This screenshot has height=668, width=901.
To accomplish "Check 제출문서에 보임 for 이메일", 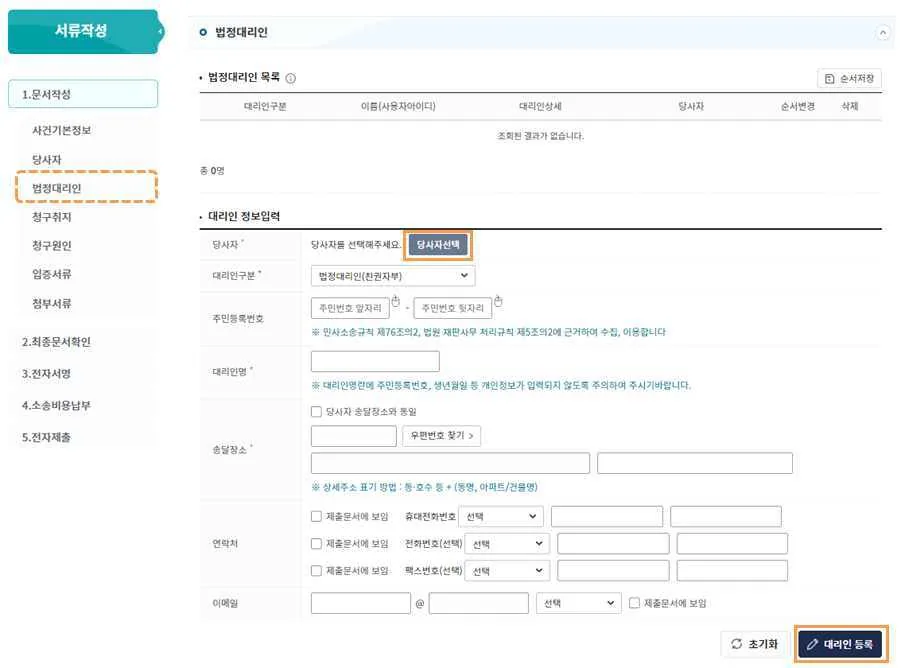I will pos(634,603).
